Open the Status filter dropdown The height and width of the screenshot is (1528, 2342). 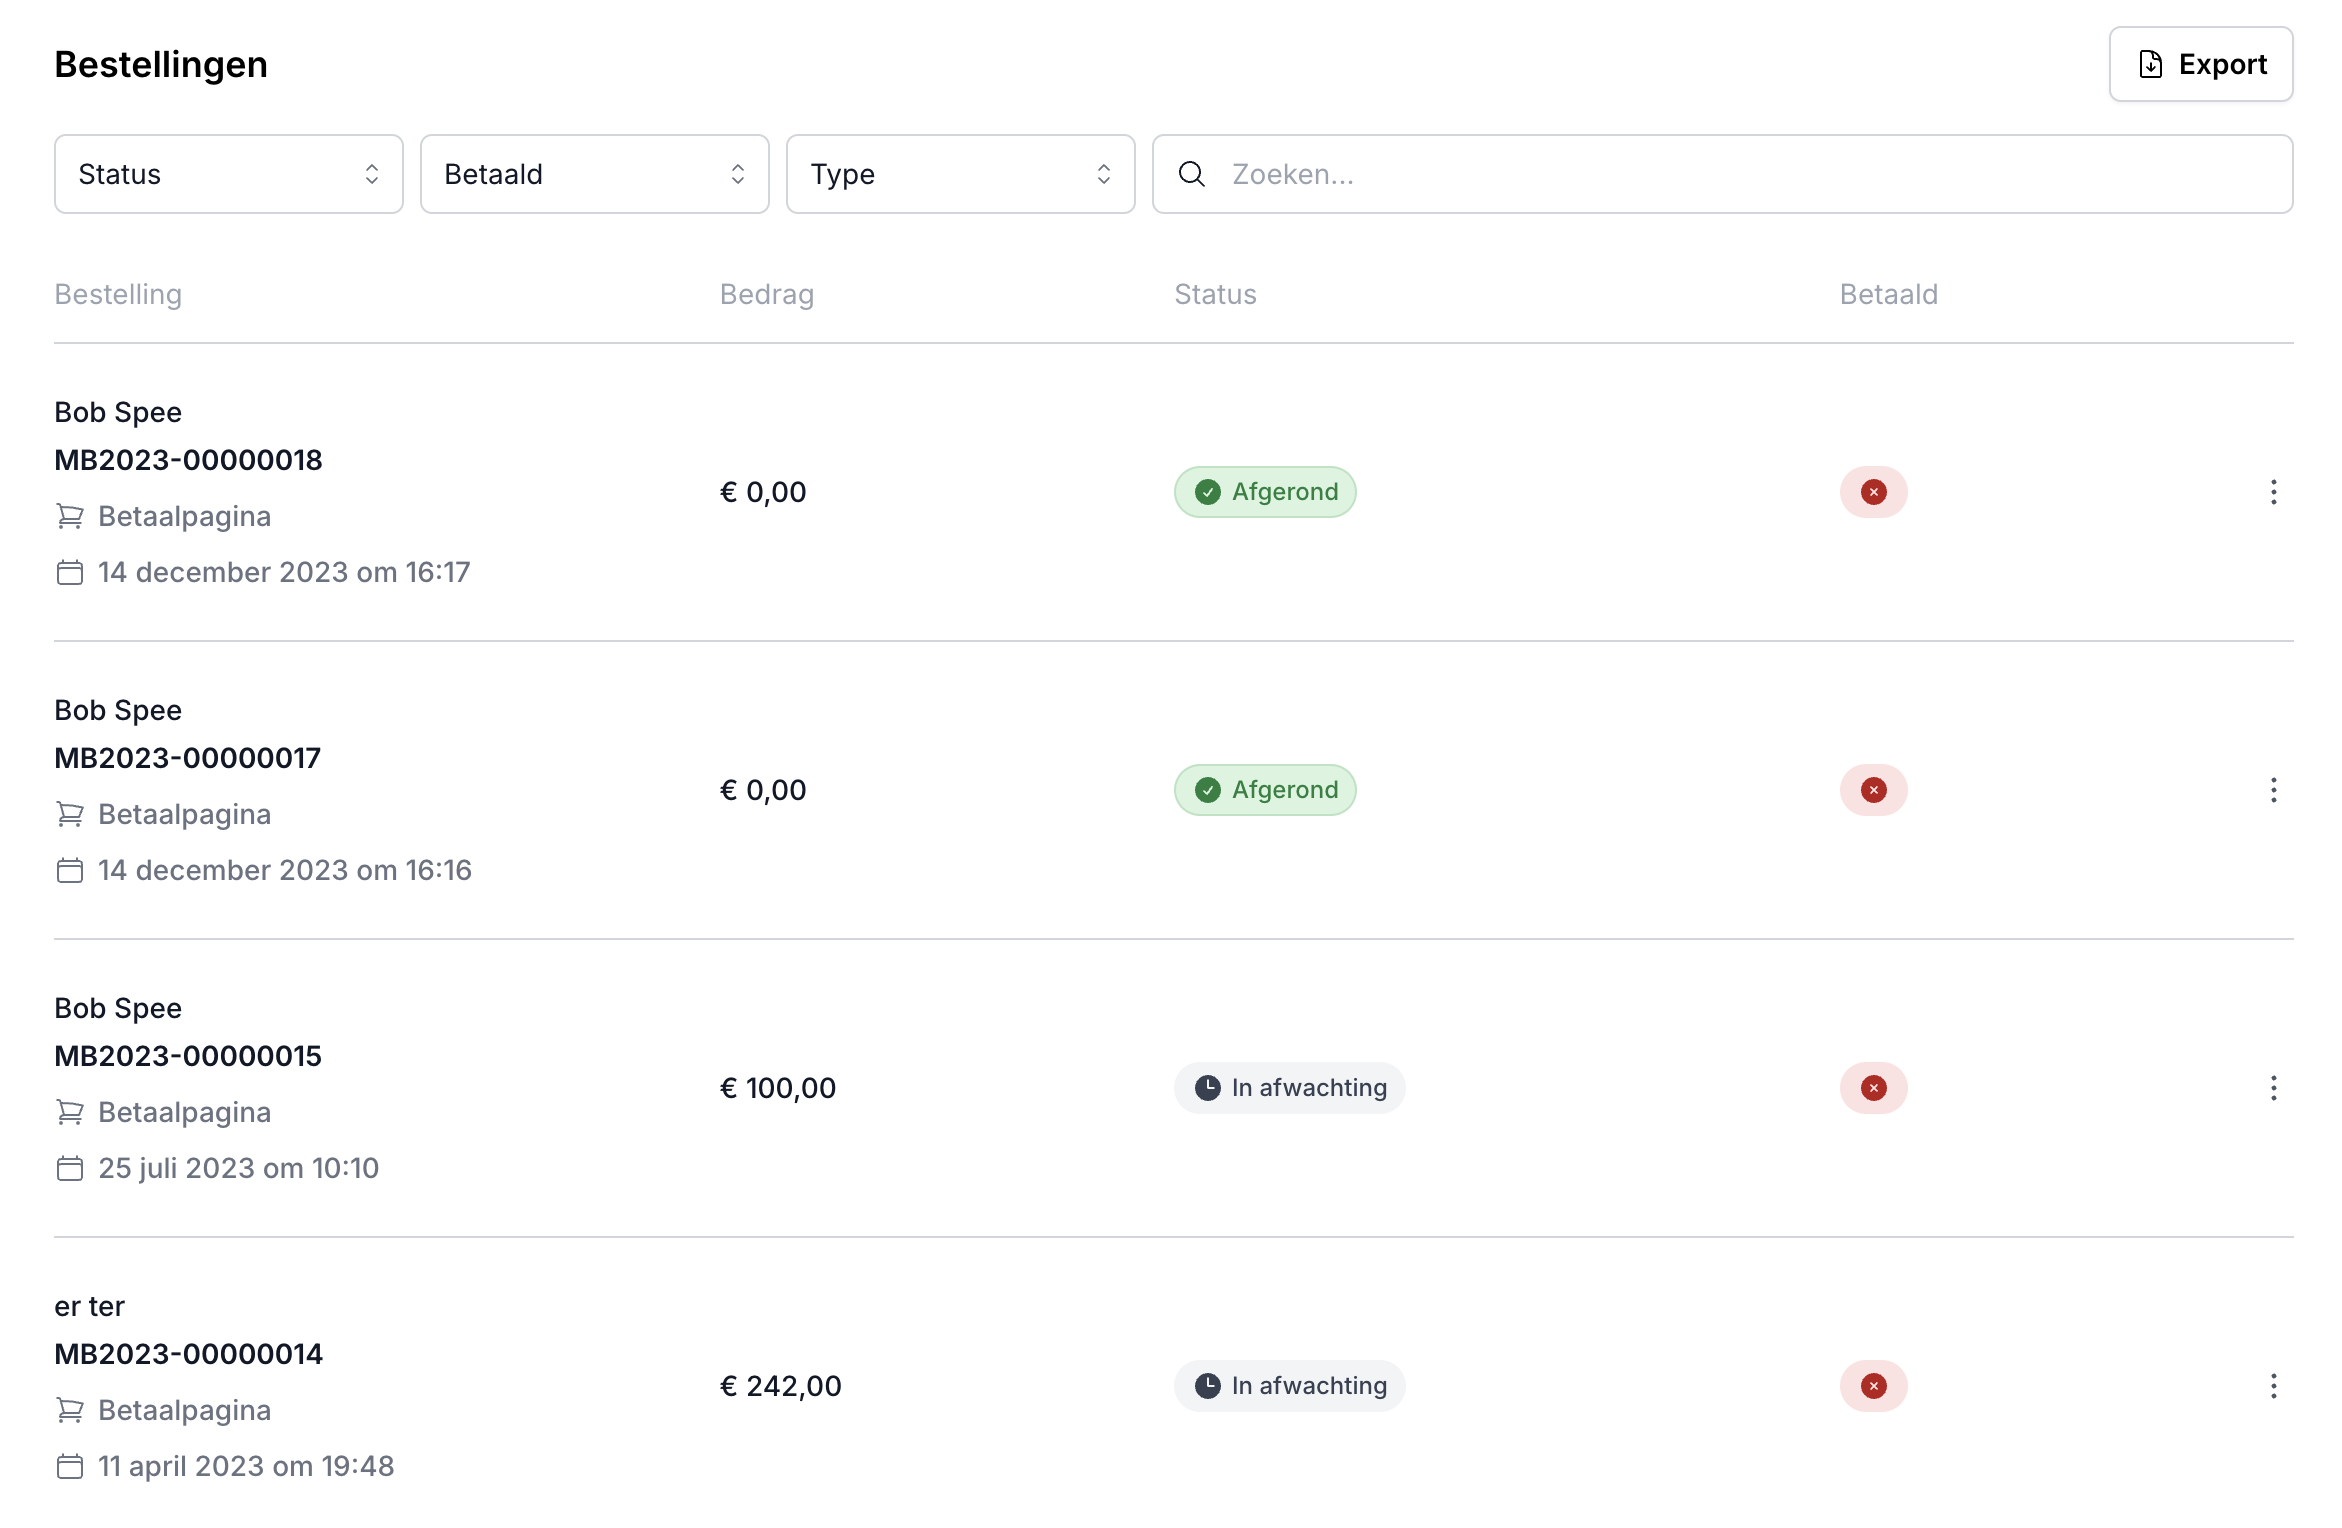pyautogui.click(x=228, y=174)
